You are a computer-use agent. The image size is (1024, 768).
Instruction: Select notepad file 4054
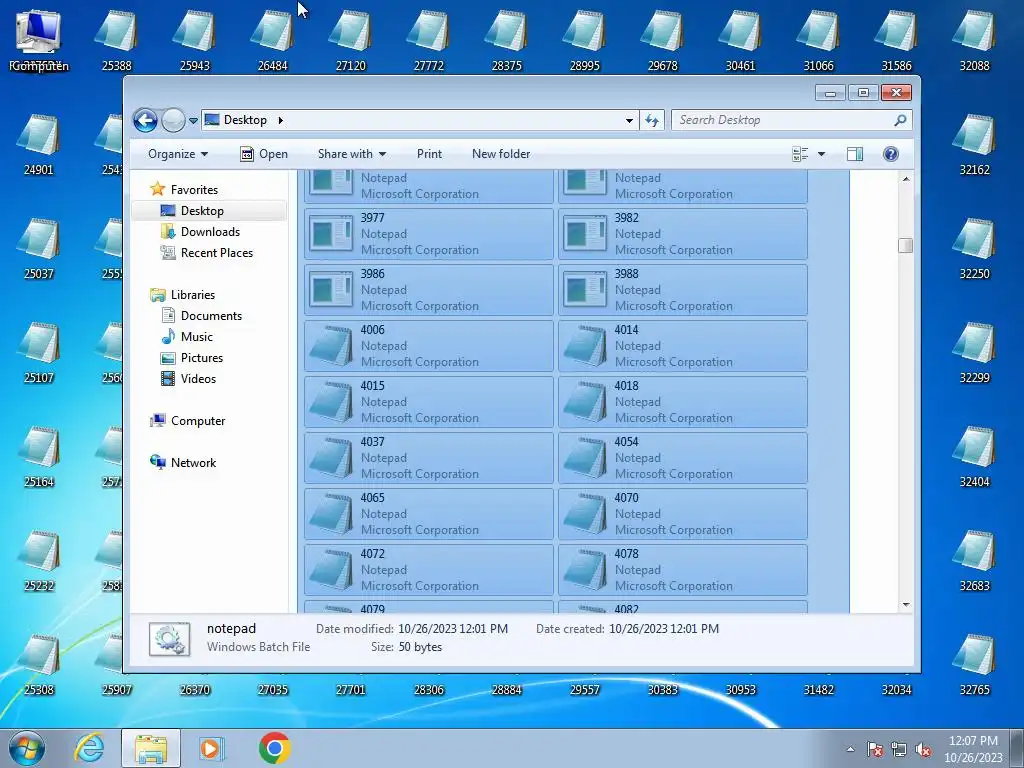pos(682,458)
